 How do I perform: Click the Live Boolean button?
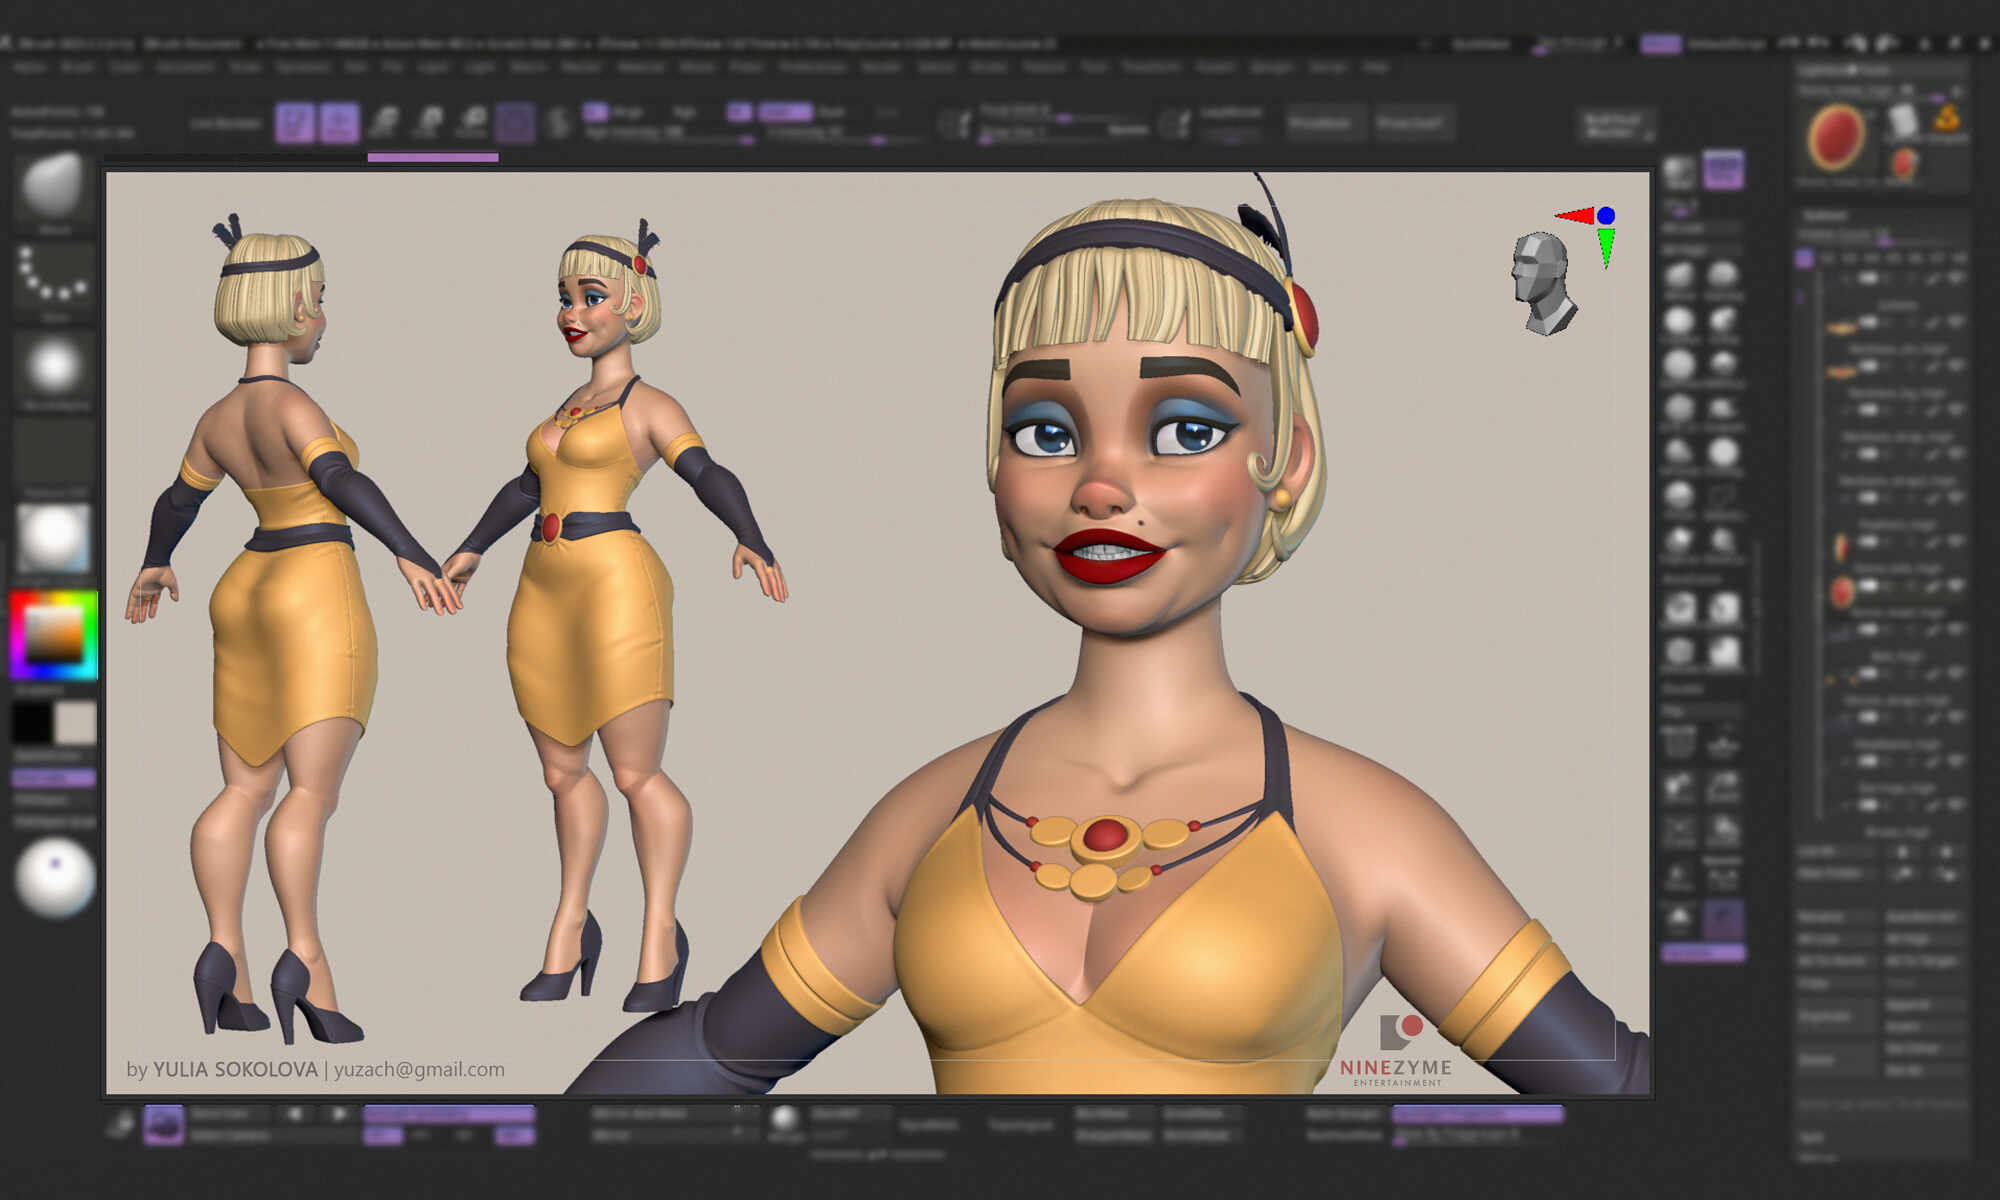coord(225,123)
